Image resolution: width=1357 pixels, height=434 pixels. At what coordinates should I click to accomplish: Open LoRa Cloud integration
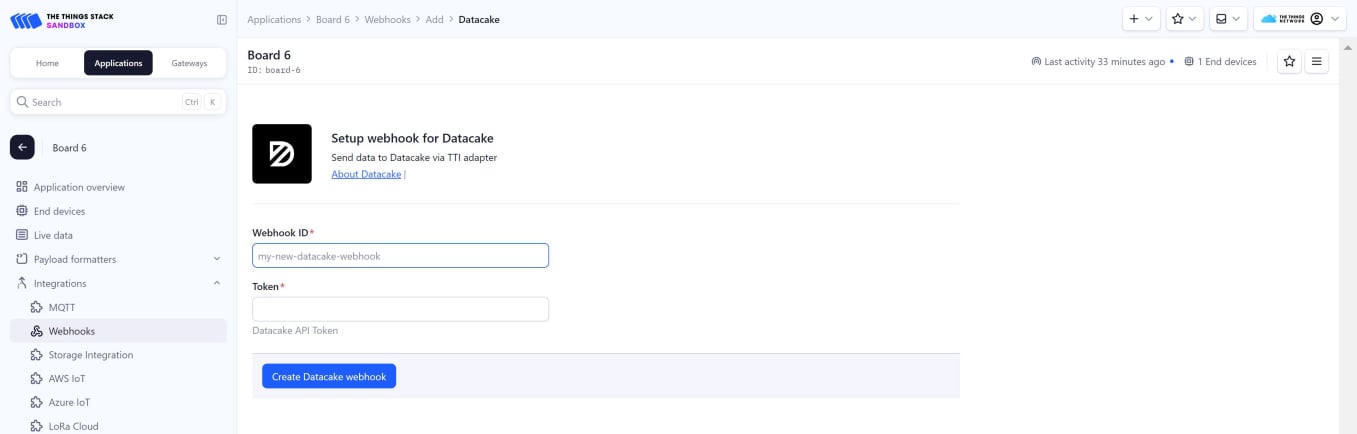74,426
